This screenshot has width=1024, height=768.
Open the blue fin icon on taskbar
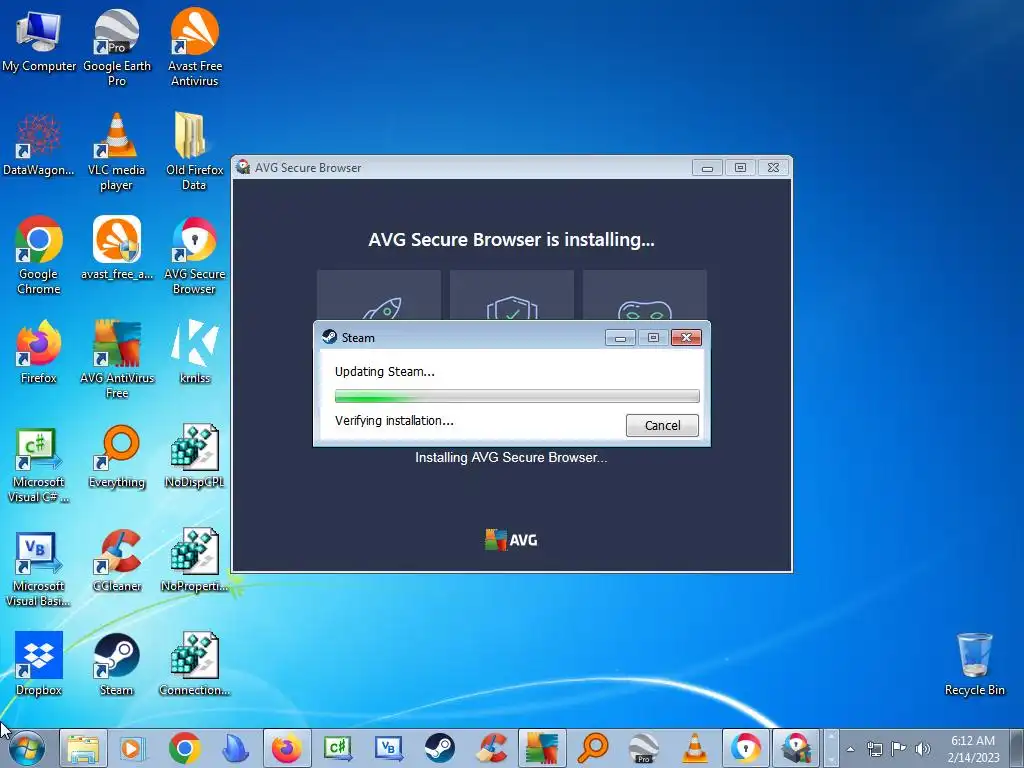(235, 748)
